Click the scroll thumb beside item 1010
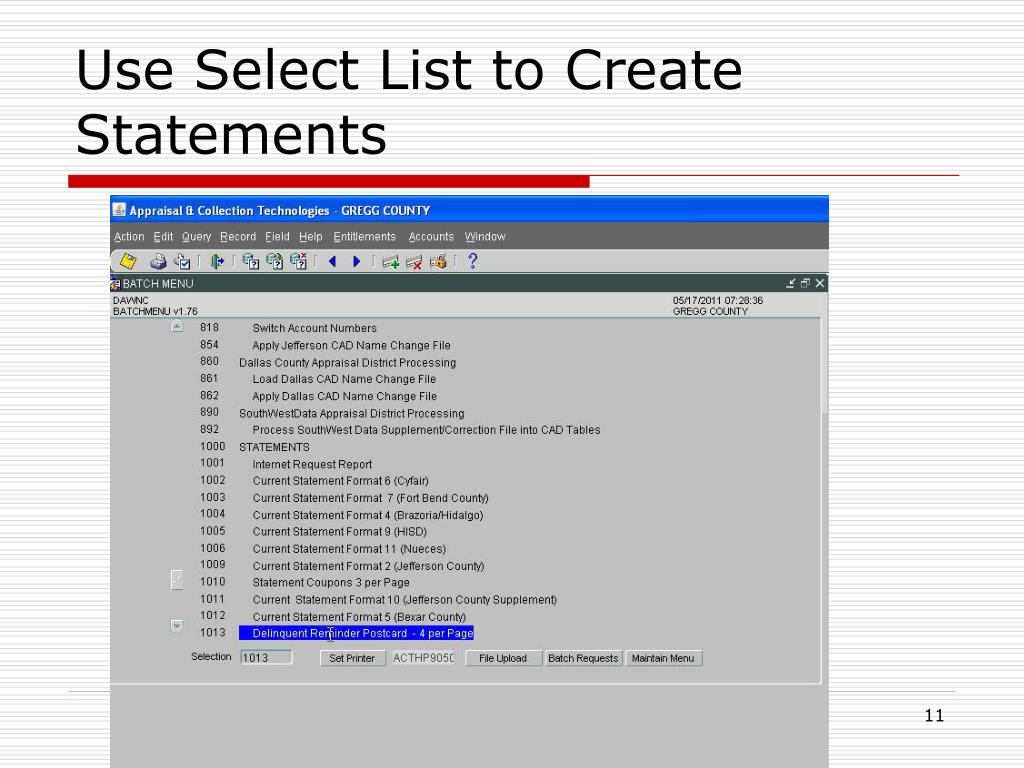Viewport: 1024px width, 768px height. click(x=177, y=579)
